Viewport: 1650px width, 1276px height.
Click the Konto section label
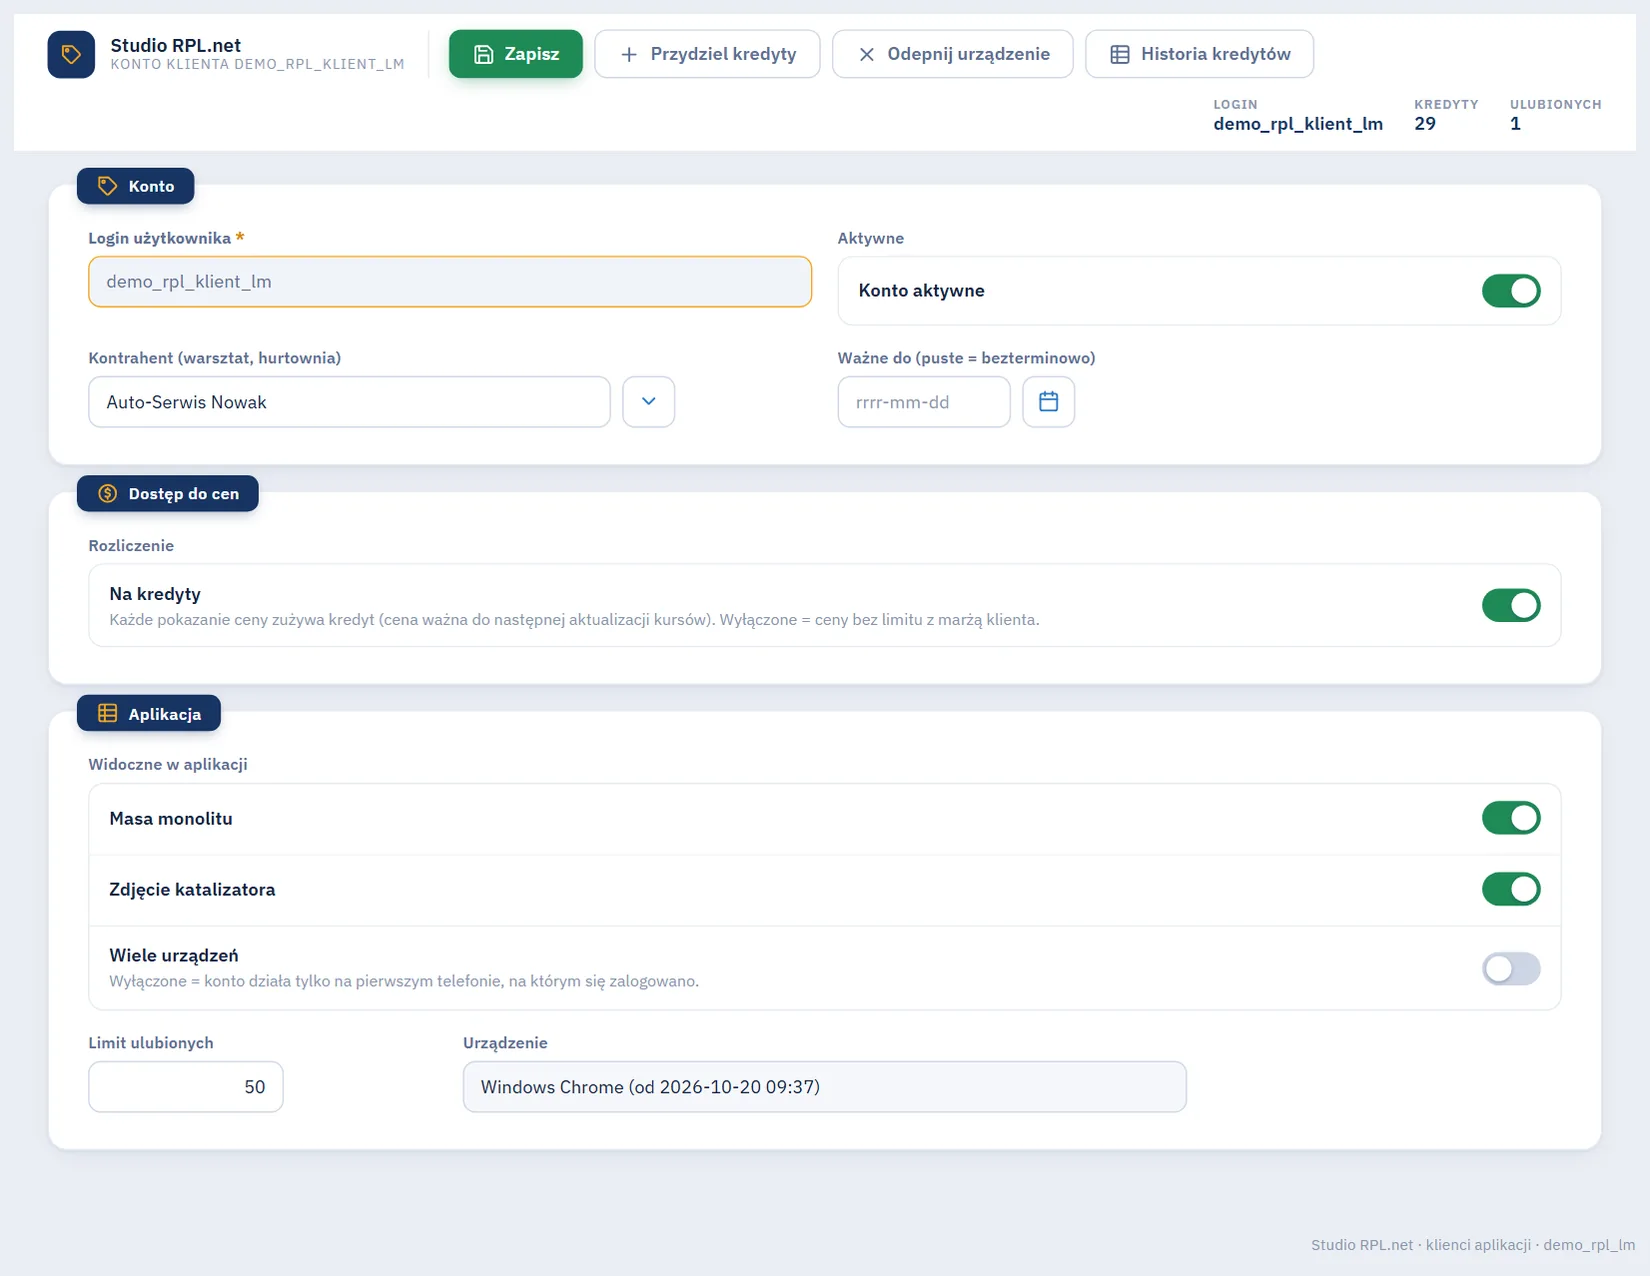point(136,186)
